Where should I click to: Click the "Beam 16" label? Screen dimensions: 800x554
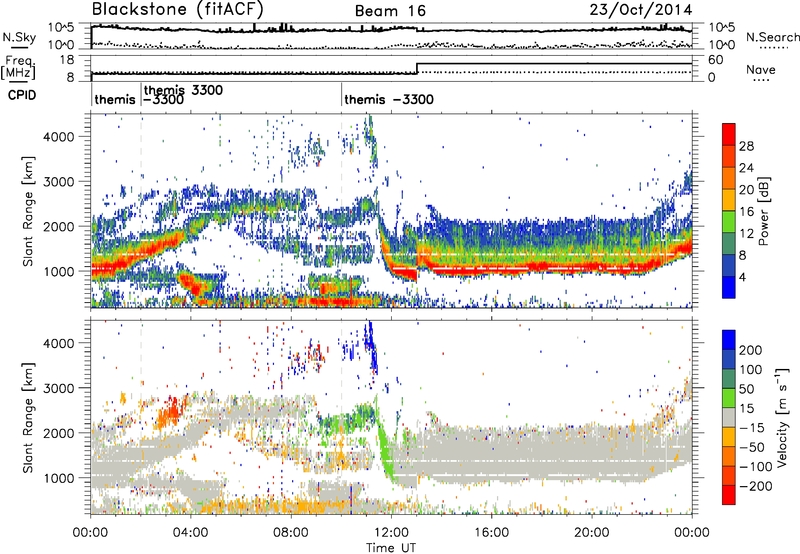click(x=390, y=11)
